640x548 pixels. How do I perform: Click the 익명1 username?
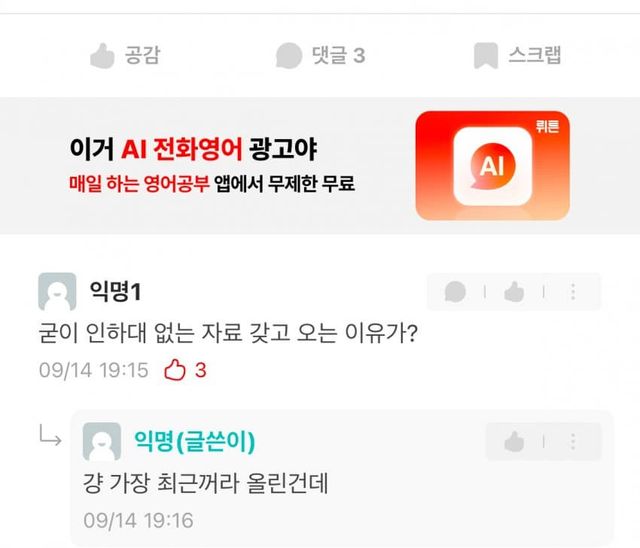tap(116, 291)
